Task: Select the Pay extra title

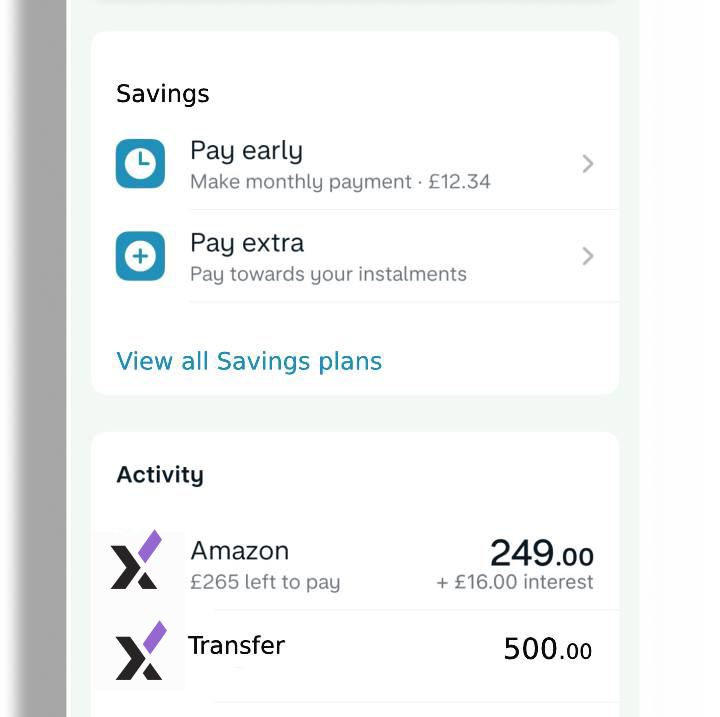Action: pos(247,243)
